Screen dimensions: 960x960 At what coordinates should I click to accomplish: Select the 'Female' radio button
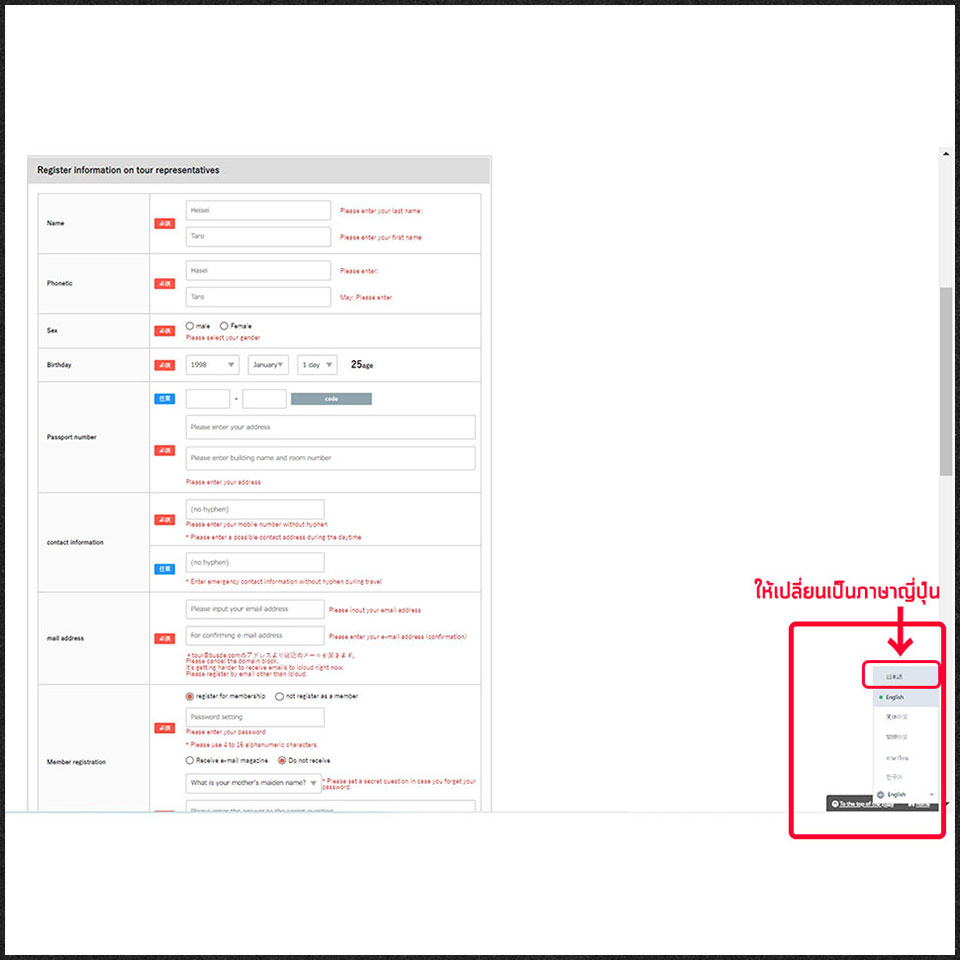[224, 326]
